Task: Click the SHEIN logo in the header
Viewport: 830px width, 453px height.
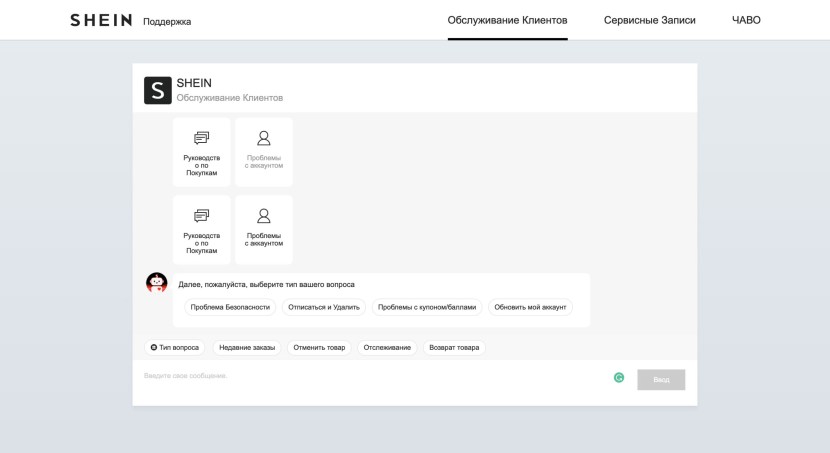Action: [100, 20]
